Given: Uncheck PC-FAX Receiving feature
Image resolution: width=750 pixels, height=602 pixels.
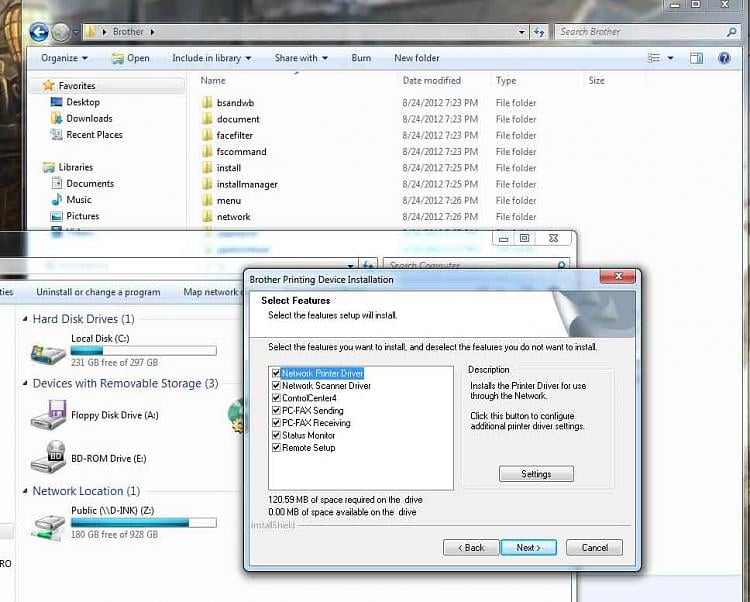Looking at the screenshot, I should (276, 423).
